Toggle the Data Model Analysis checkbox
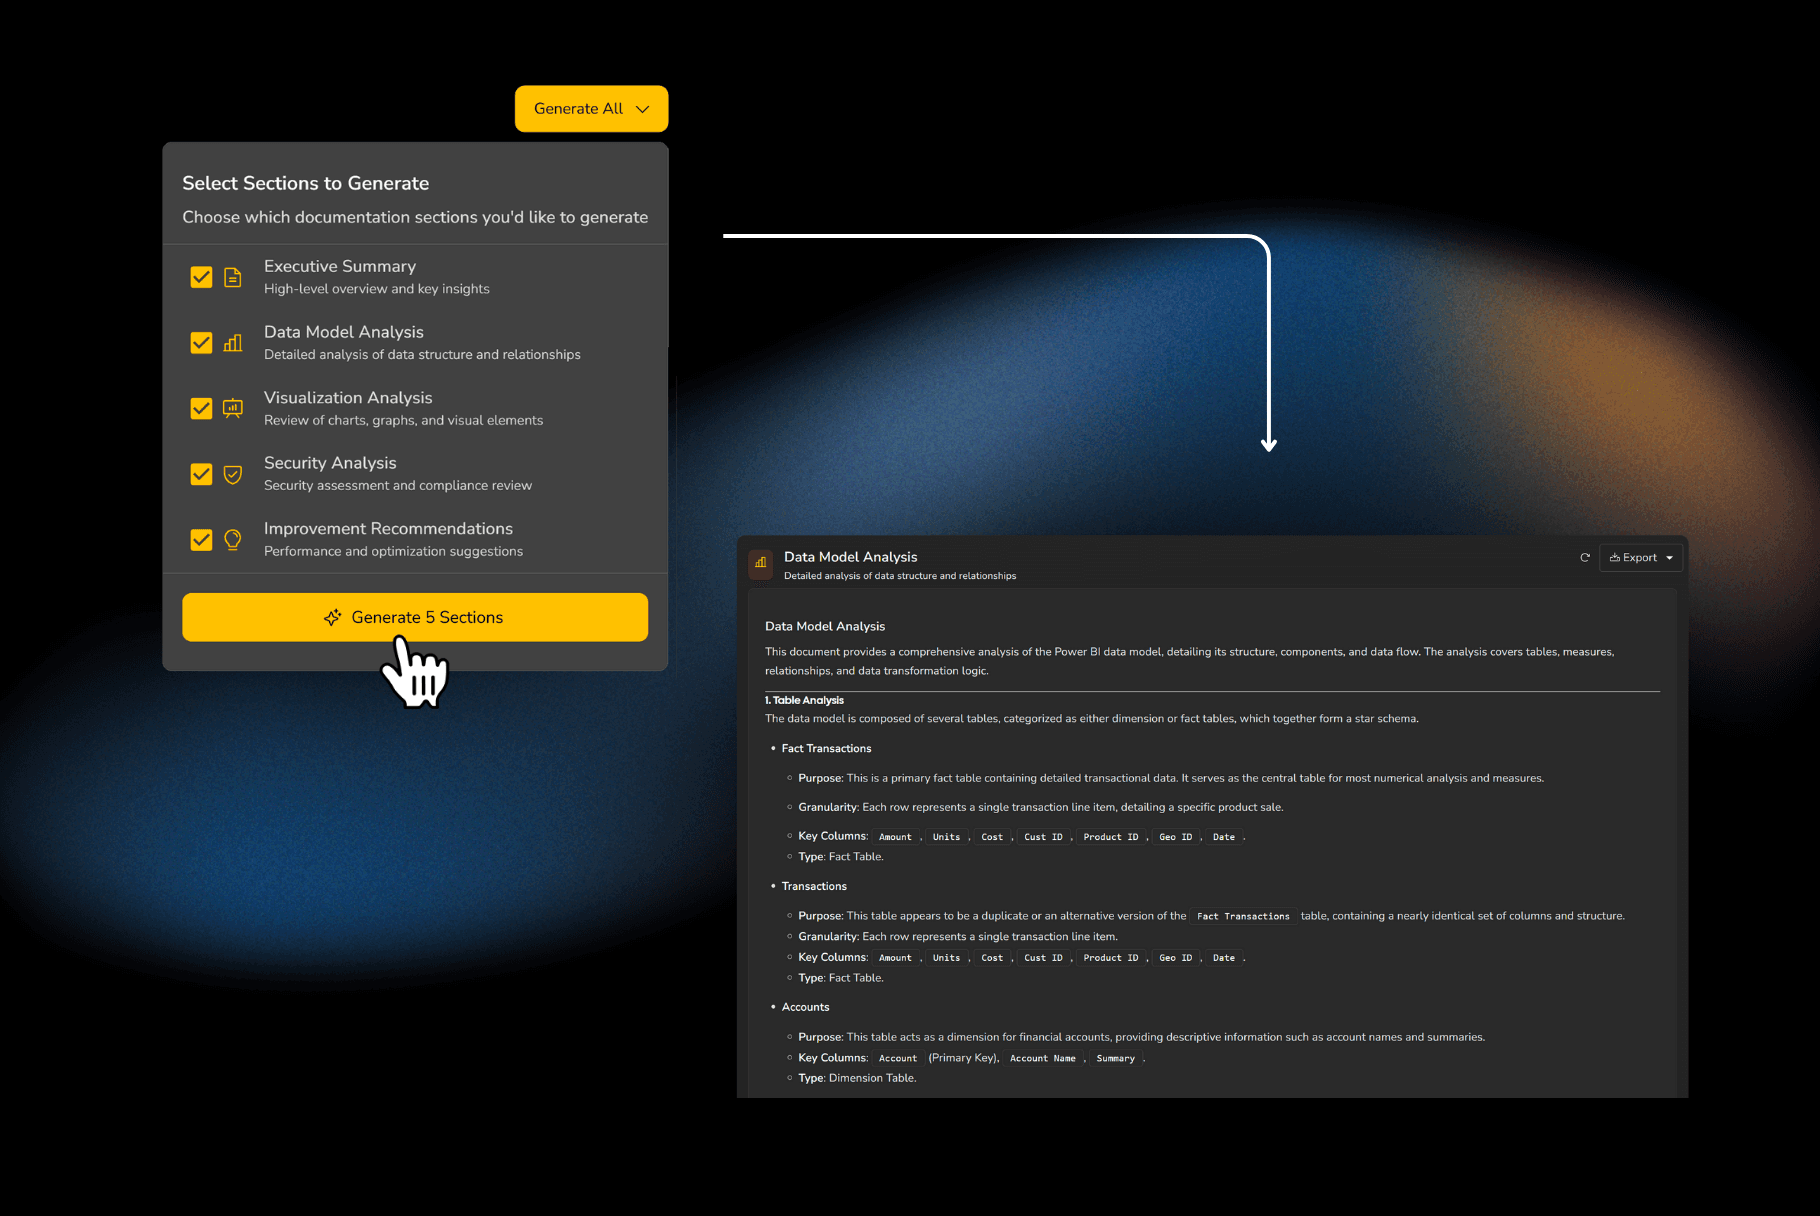This screenshot has height=1216, width=1820. click(201, 343)
